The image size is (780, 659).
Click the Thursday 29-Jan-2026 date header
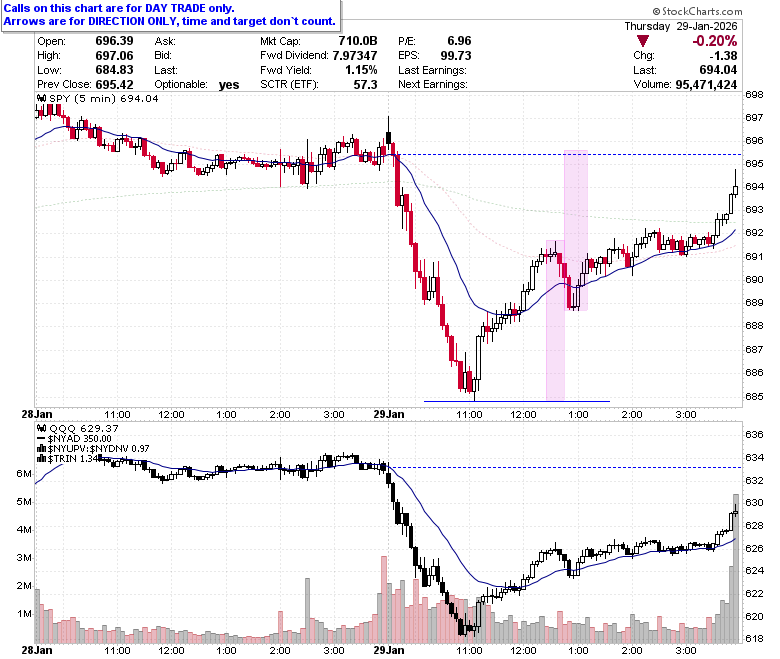(681, 26)
